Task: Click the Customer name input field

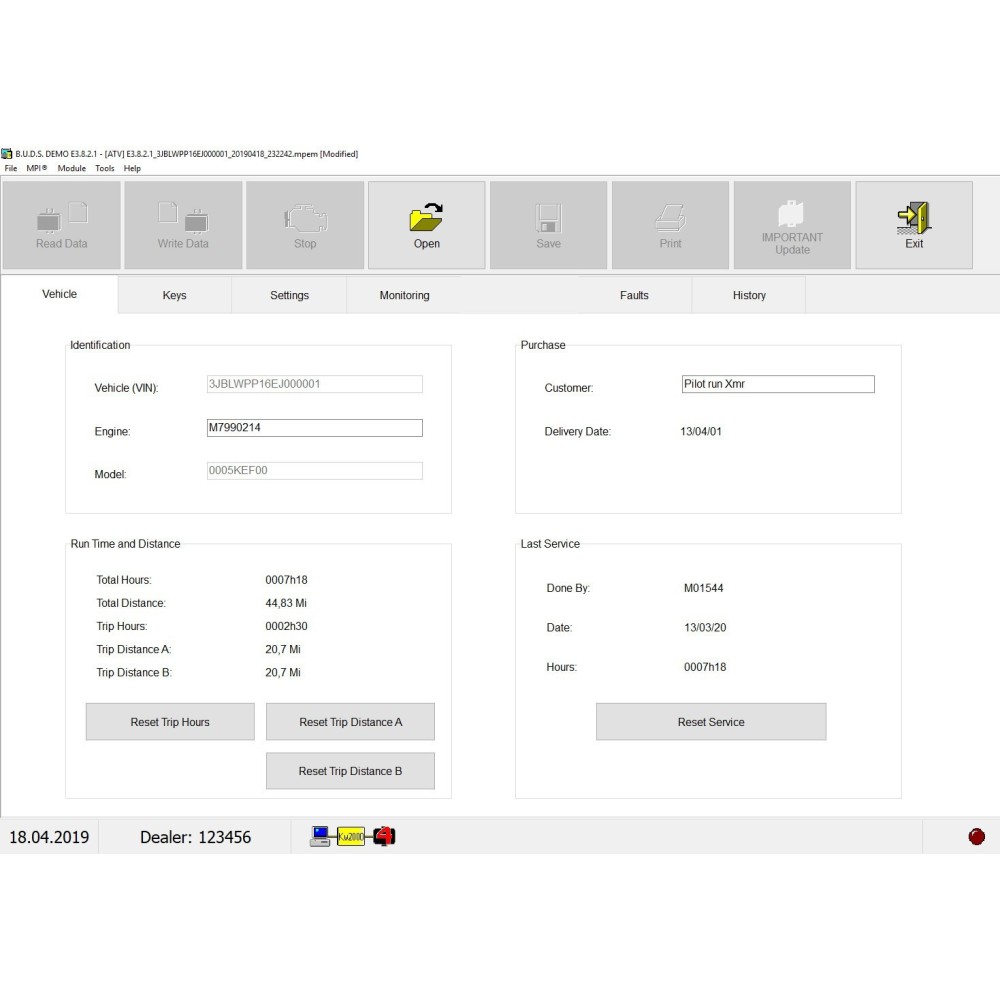Action: [x=778, y=384]
